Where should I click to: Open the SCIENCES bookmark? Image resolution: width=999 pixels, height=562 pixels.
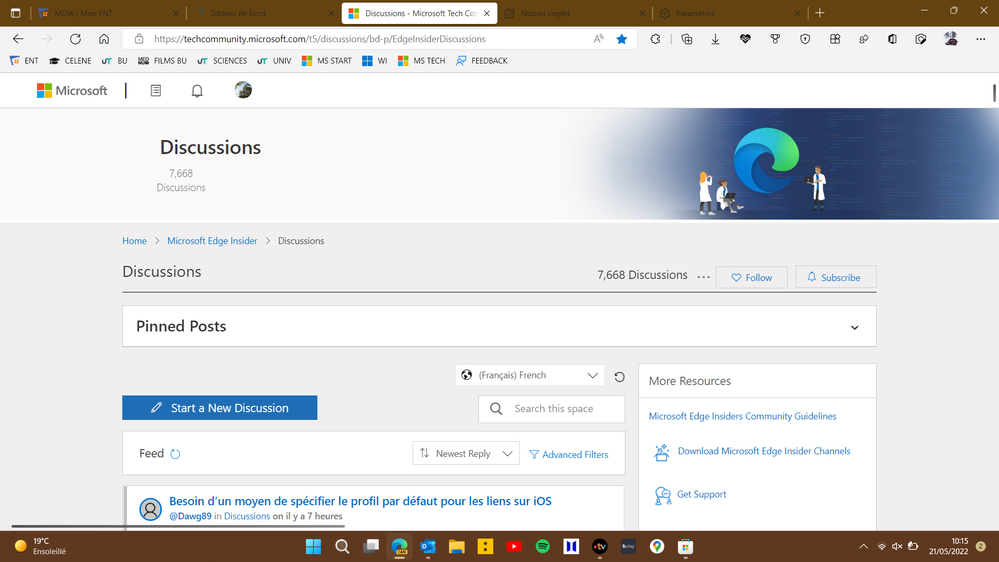(x=222, y=61)
